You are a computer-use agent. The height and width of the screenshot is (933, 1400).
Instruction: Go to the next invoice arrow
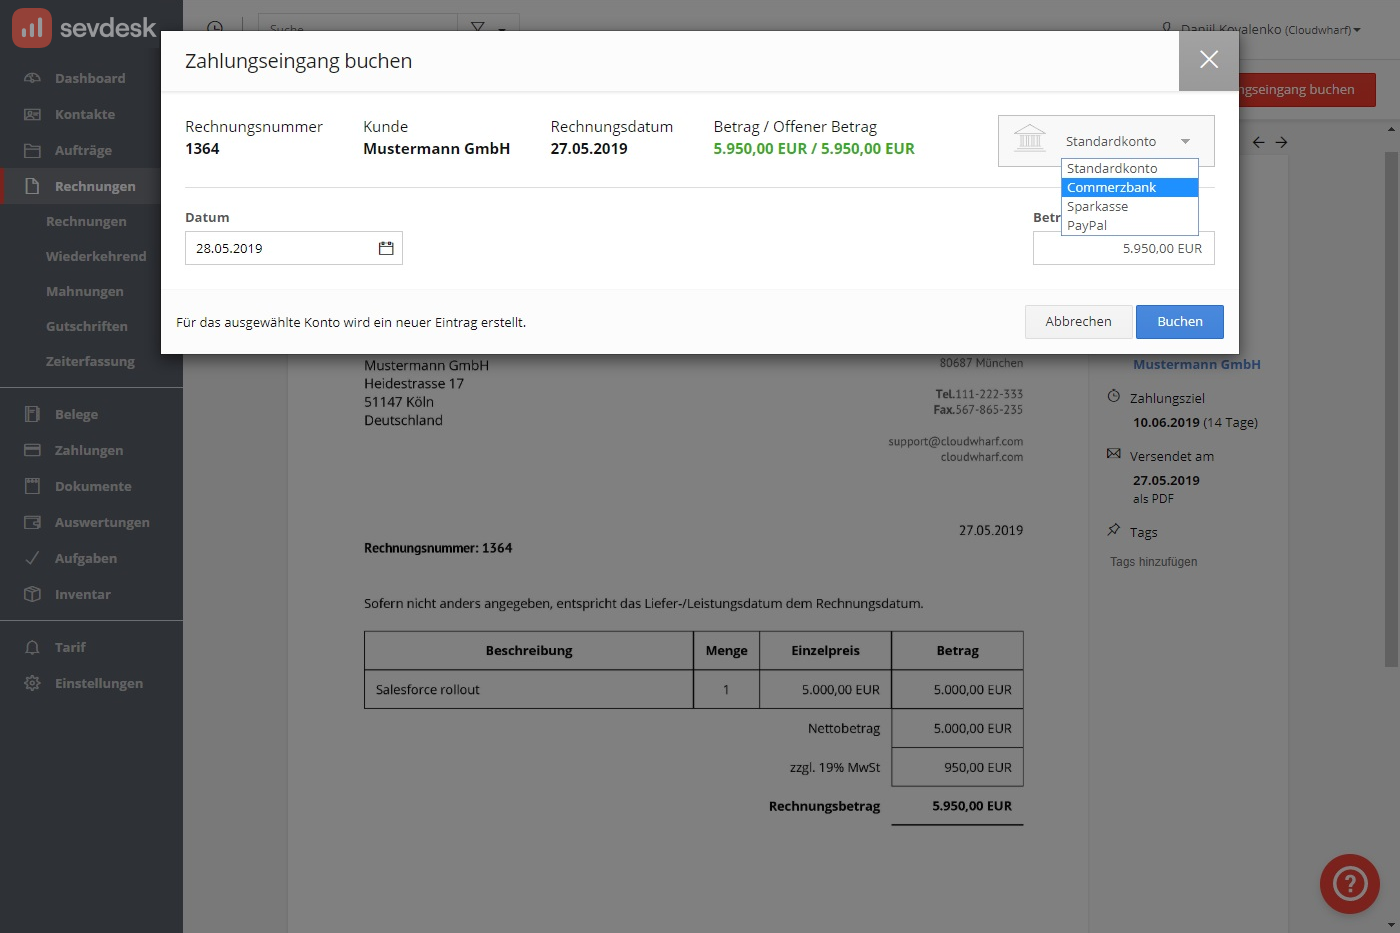1281,142
